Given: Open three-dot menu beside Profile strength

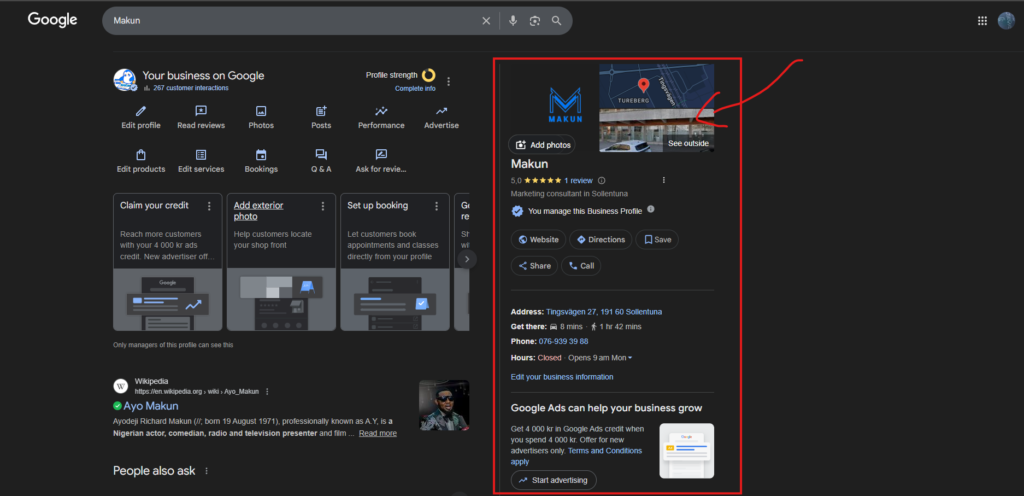Looking at the screenshot, I should click(x=449, y=82).
